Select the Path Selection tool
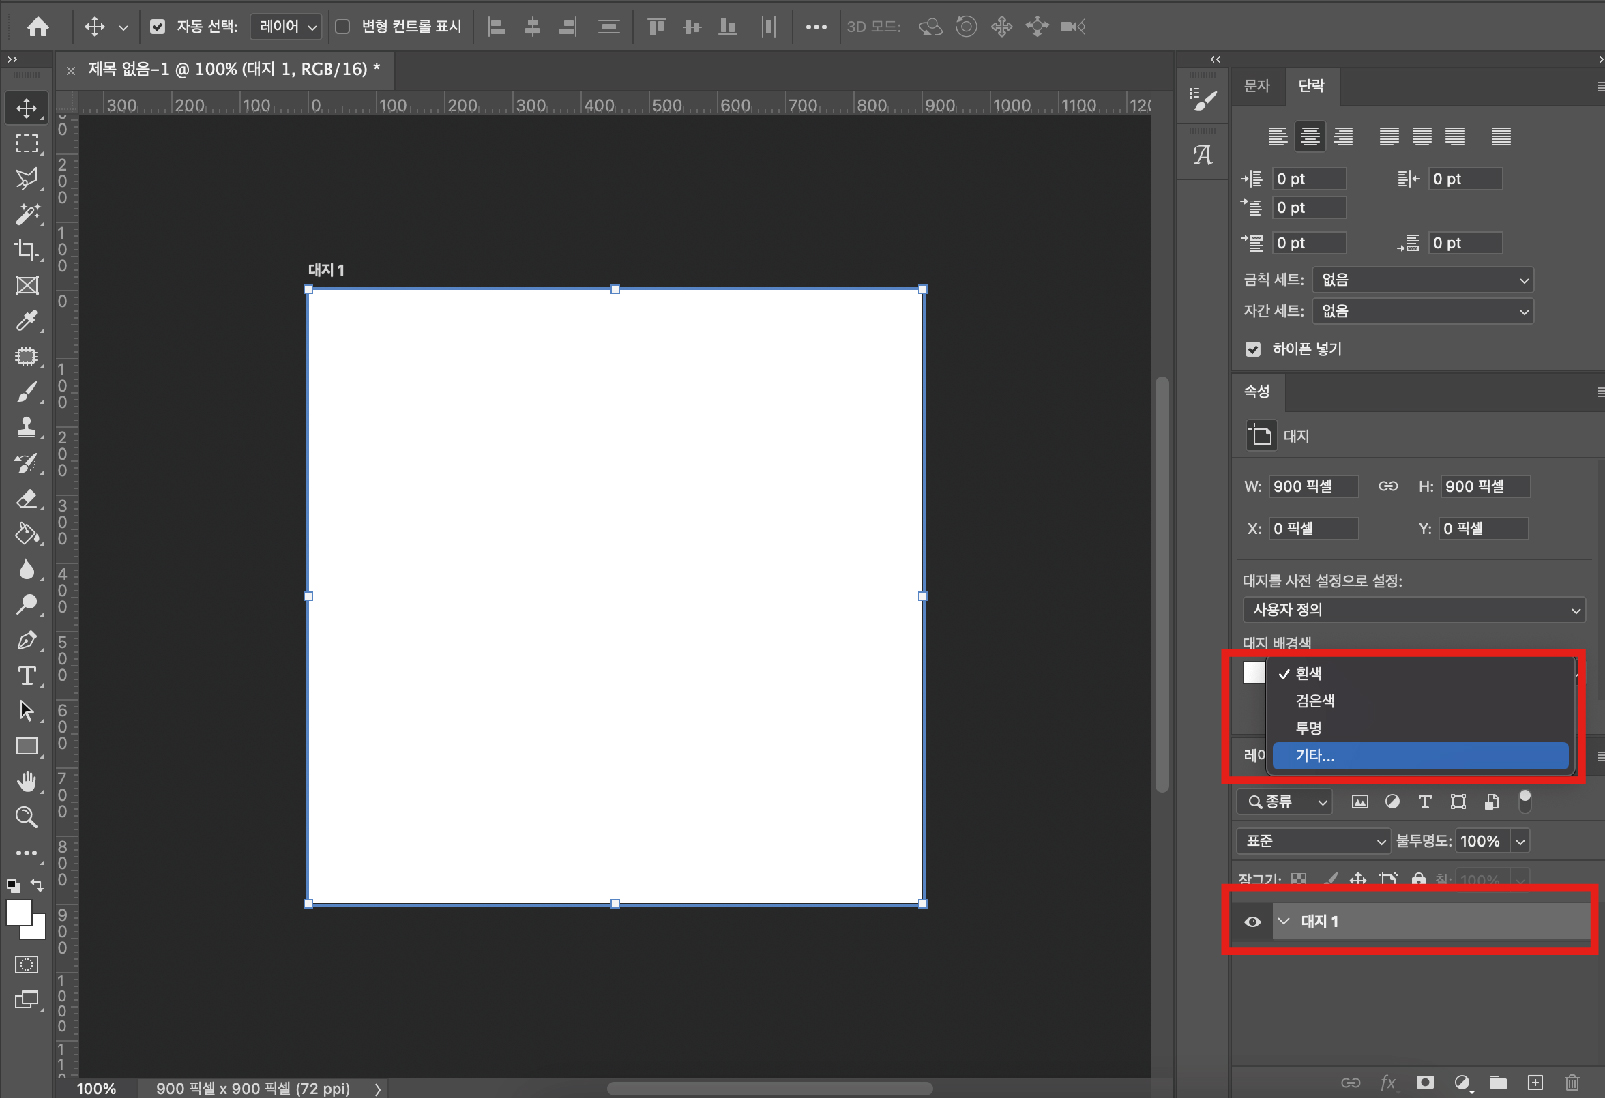Screen dimensions: 1605x1099 pos(27,711)
